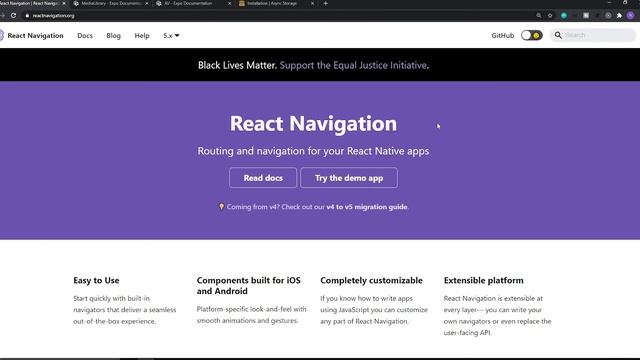The height and width of the screenshot is (360, 640).
Task: Click the zoom magnifier icon in address bar
Action: [x=539, y=16]
